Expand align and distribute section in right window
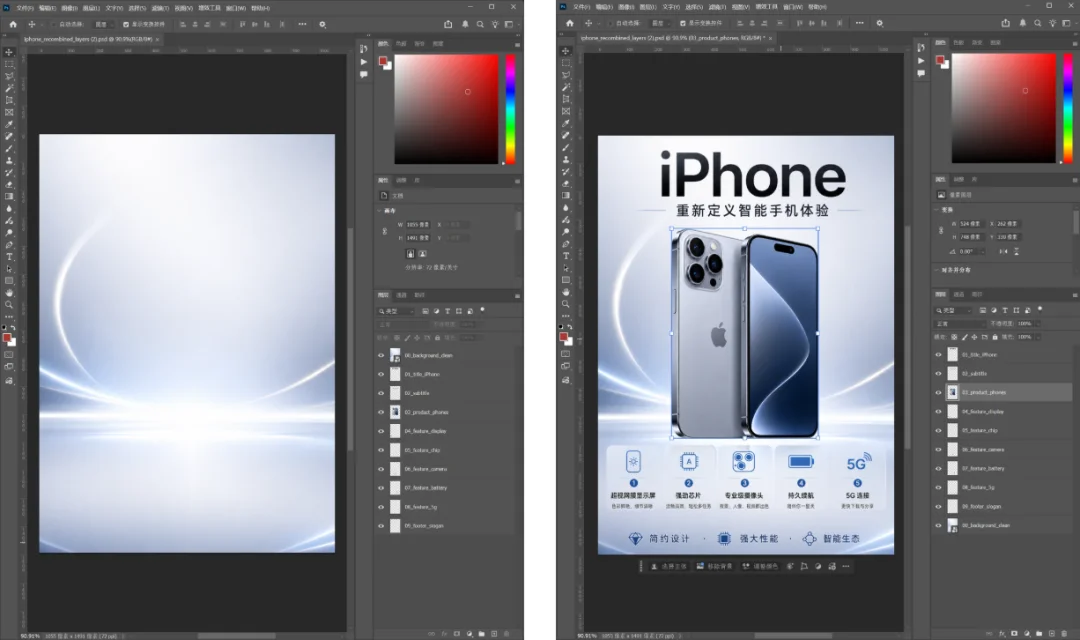Viewport: 1080px width, 640px height. click(x=937, y=270)
